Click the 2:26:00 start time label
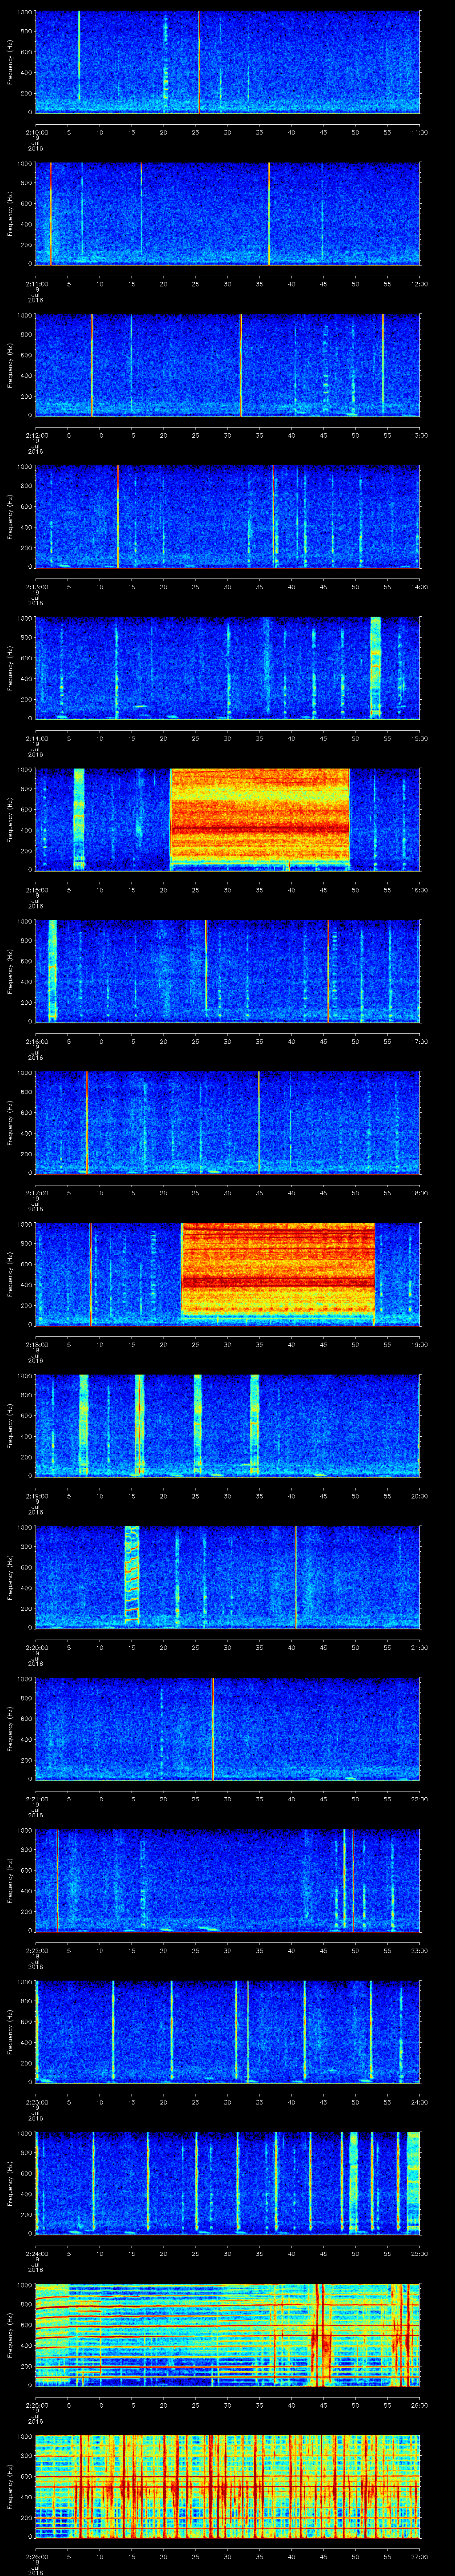 tap(36, 2556)
